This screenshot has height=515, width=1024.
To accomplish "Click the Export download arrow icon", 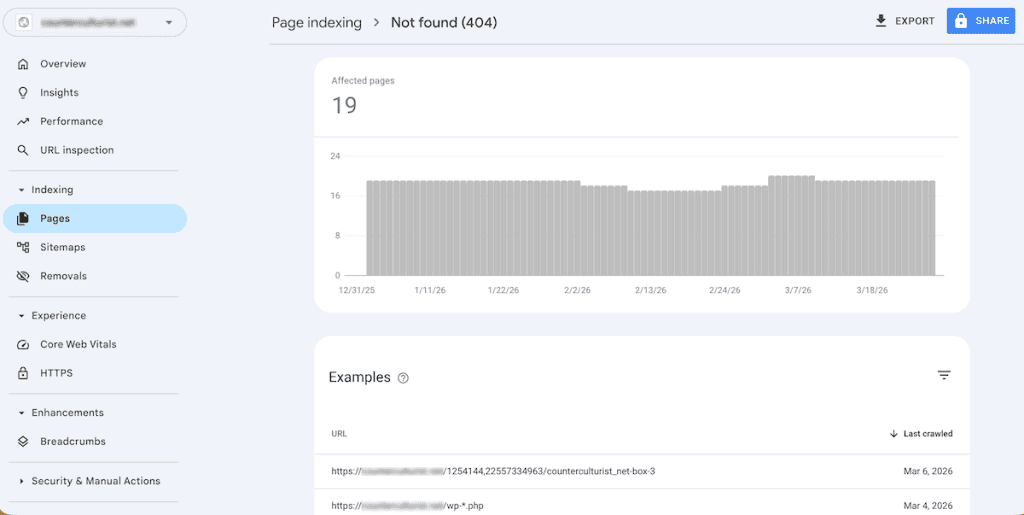I will [x=881, y=21].
